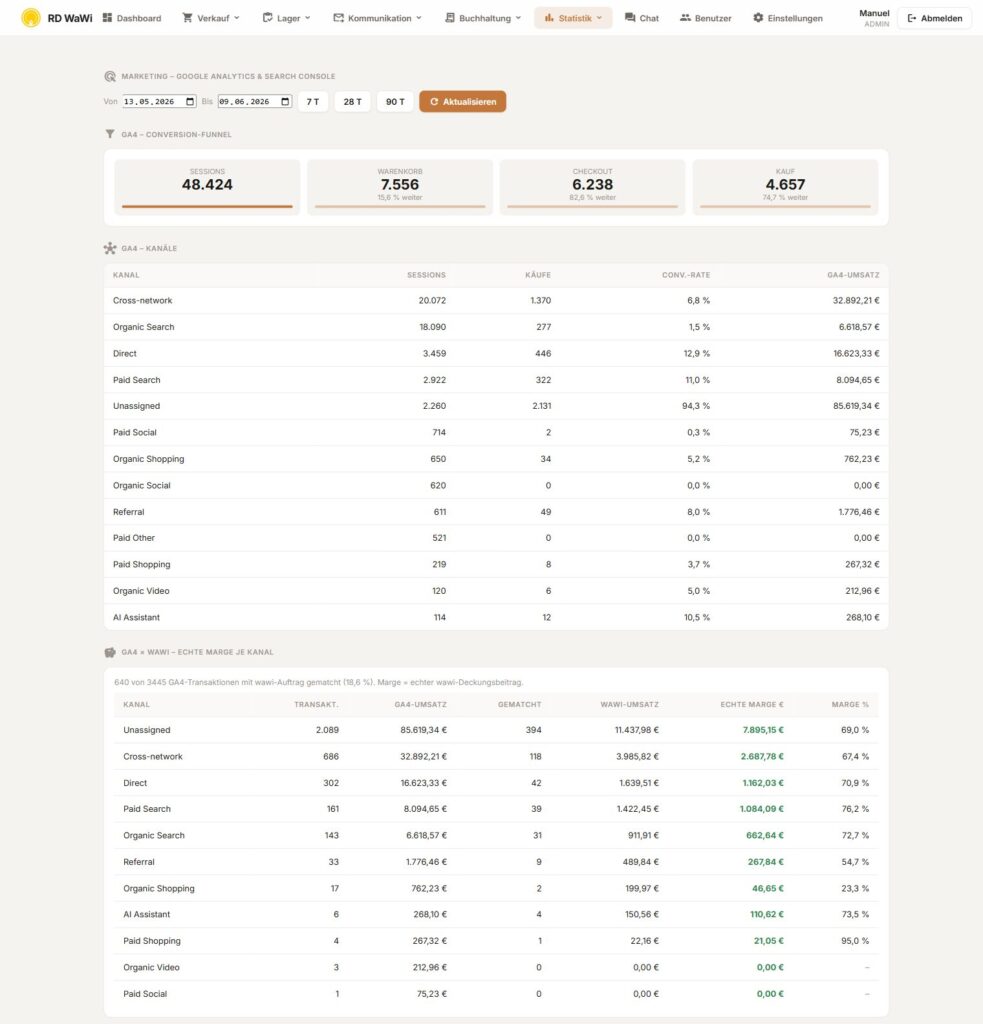This screenshot has height=1024, width=983.
Task: Expand the Lager menu chevron
Action: pyautogui.click(x=308, y=18)
